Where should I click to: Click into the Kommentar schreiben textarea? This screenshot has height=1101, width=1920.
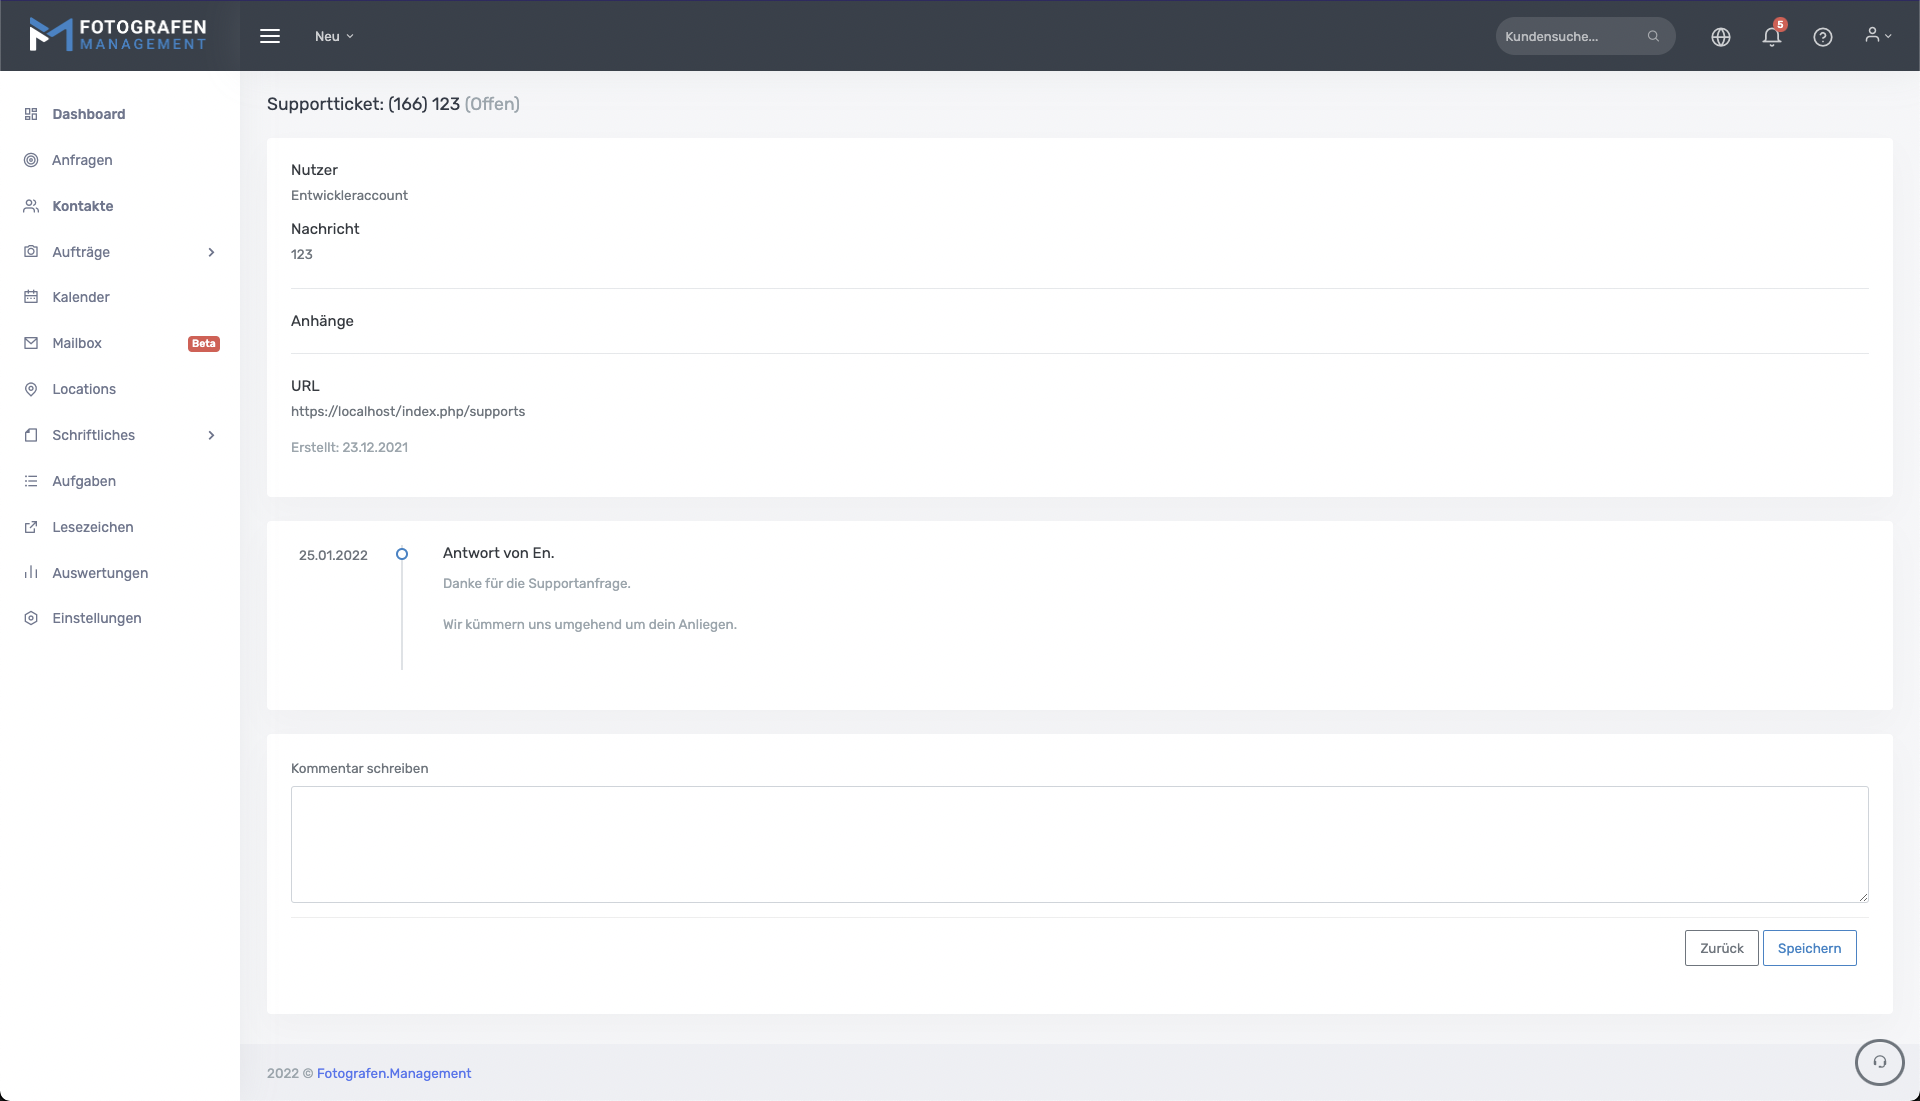coord(1078,844)
